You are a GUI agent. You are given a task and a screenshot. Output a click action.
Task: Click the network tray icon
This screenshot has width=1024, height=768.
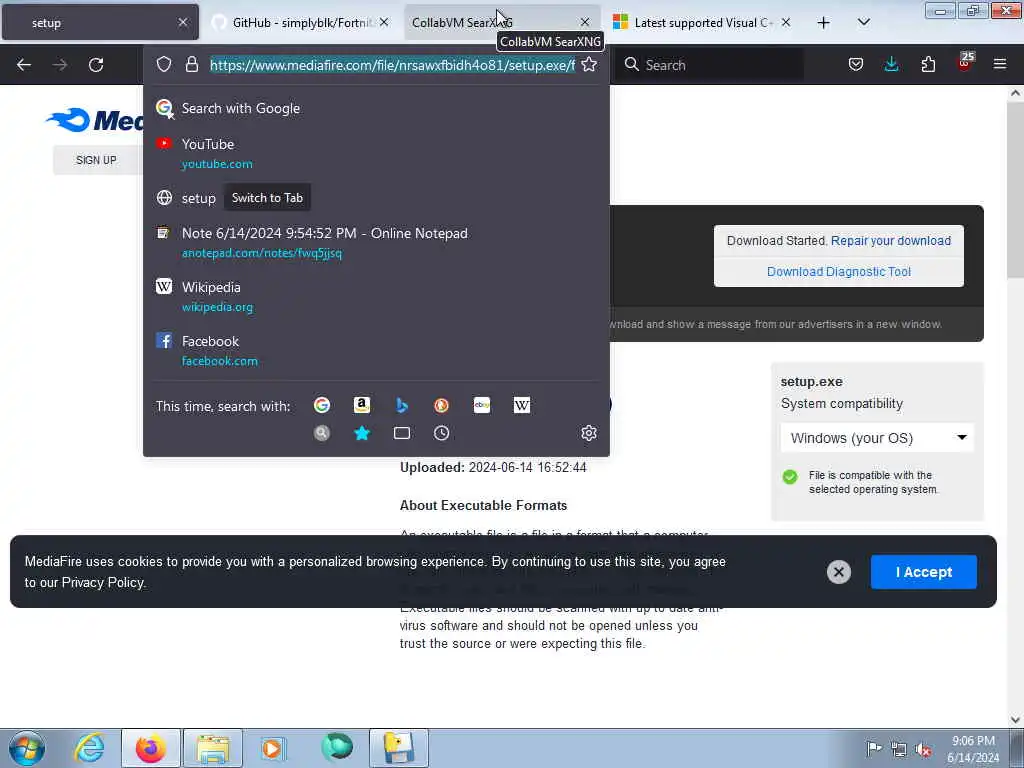click(899, 749)
